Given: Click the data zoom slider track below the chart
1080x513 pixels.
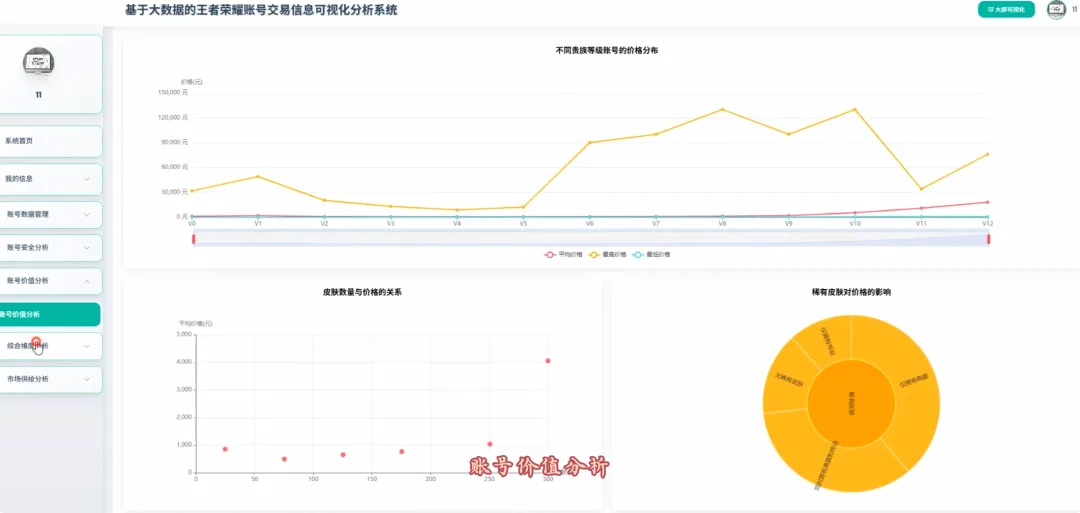Looking at the screenshot, I should click(x=591, y=239).
